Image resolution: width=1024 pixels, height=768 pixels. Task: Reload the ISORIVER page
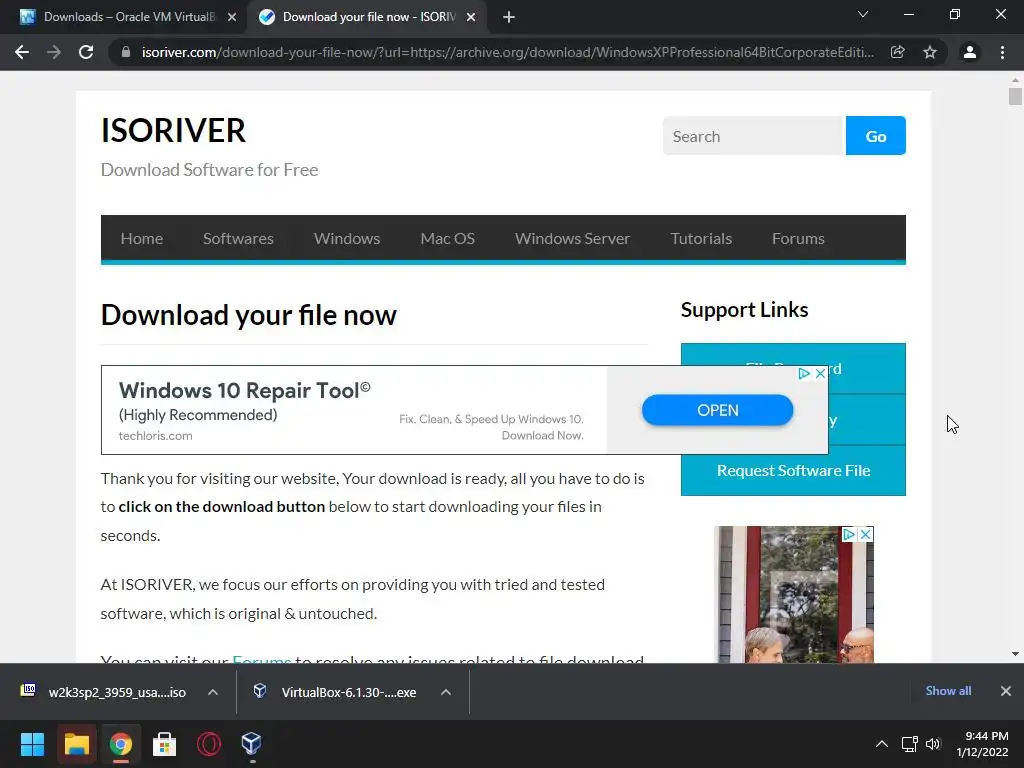tap(86, 52)
